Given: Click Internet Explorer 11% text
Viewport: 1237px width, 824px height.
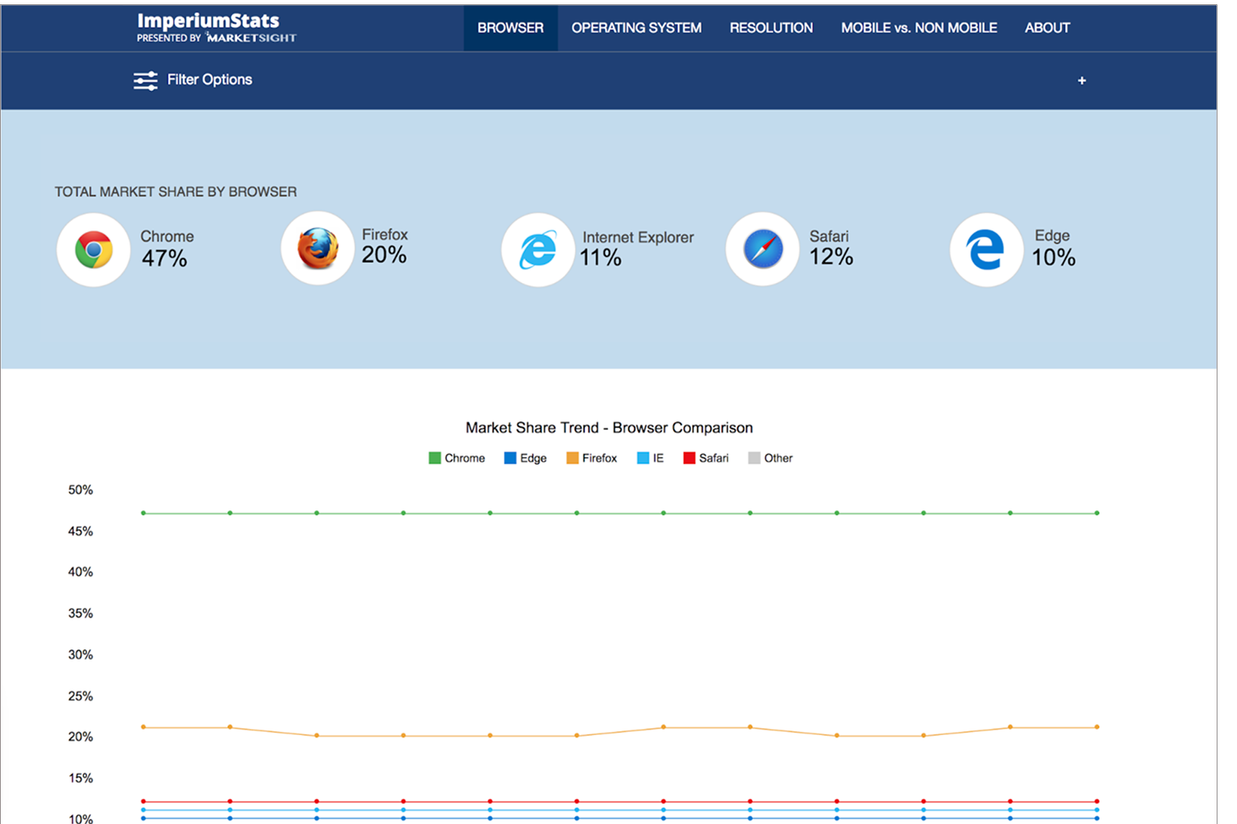Looking at the screenshot, I should click(x=636, y=249).
